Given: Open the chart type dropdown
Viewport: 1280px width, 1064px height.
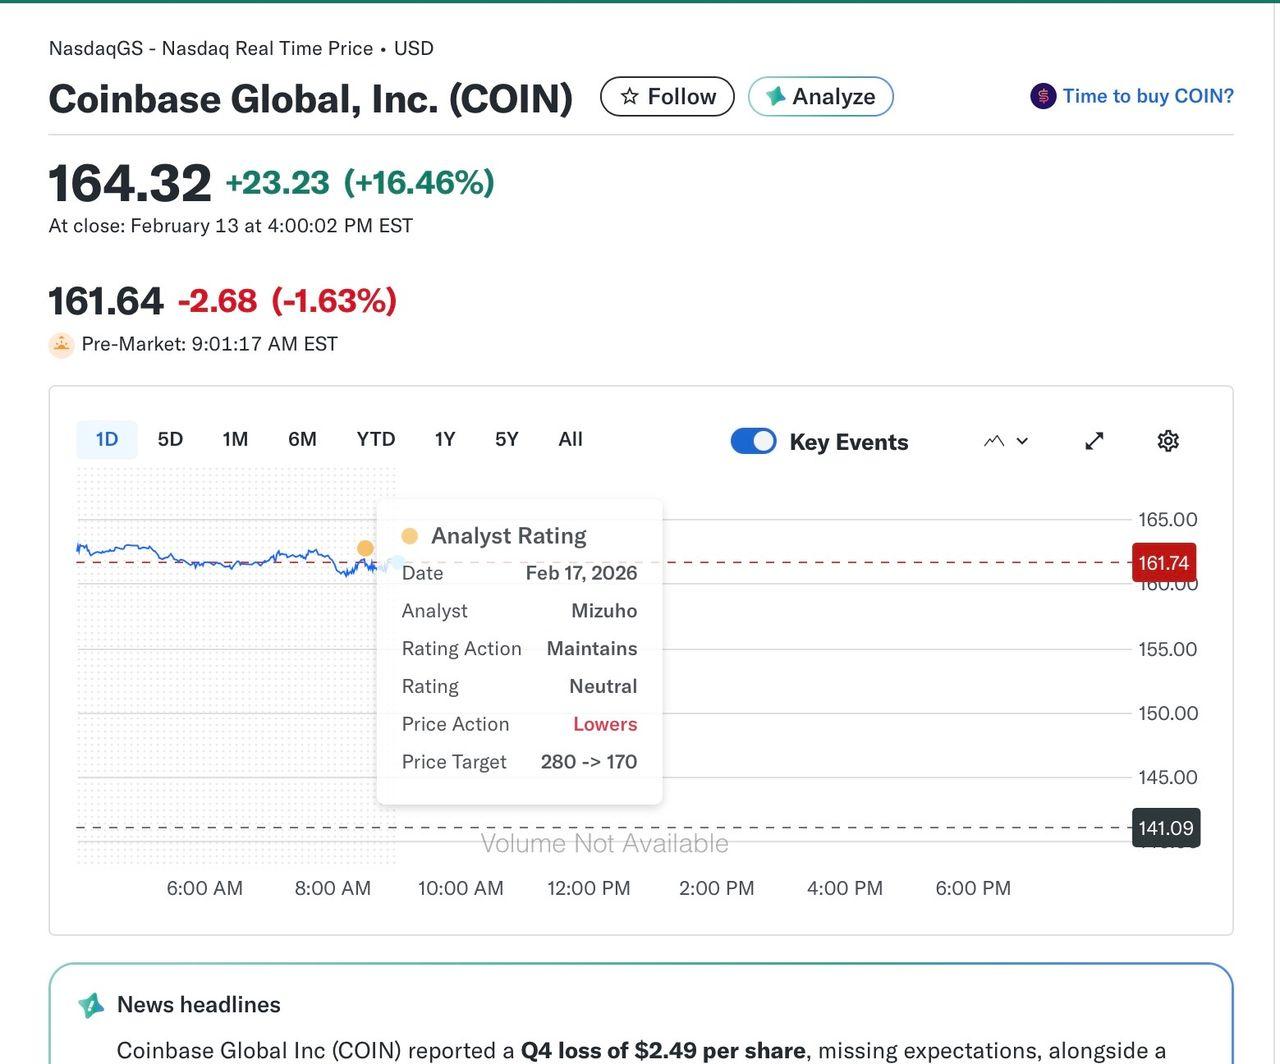Looking at the screenshot, I should point(1006,441).
